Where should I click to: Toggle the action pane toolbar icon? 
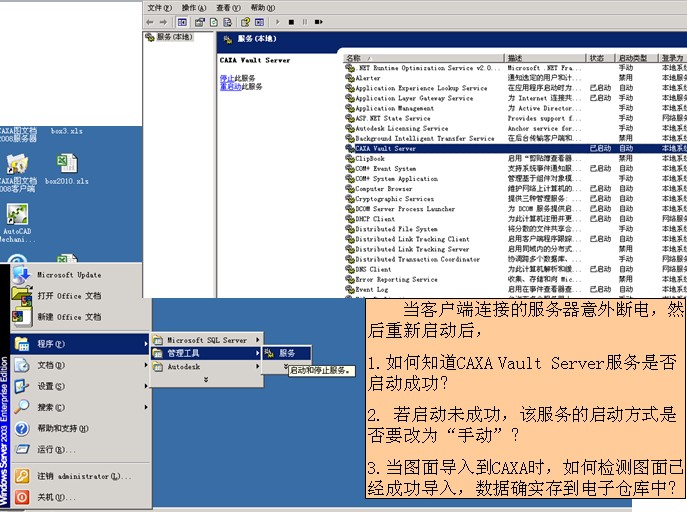(x=260, y=22)
